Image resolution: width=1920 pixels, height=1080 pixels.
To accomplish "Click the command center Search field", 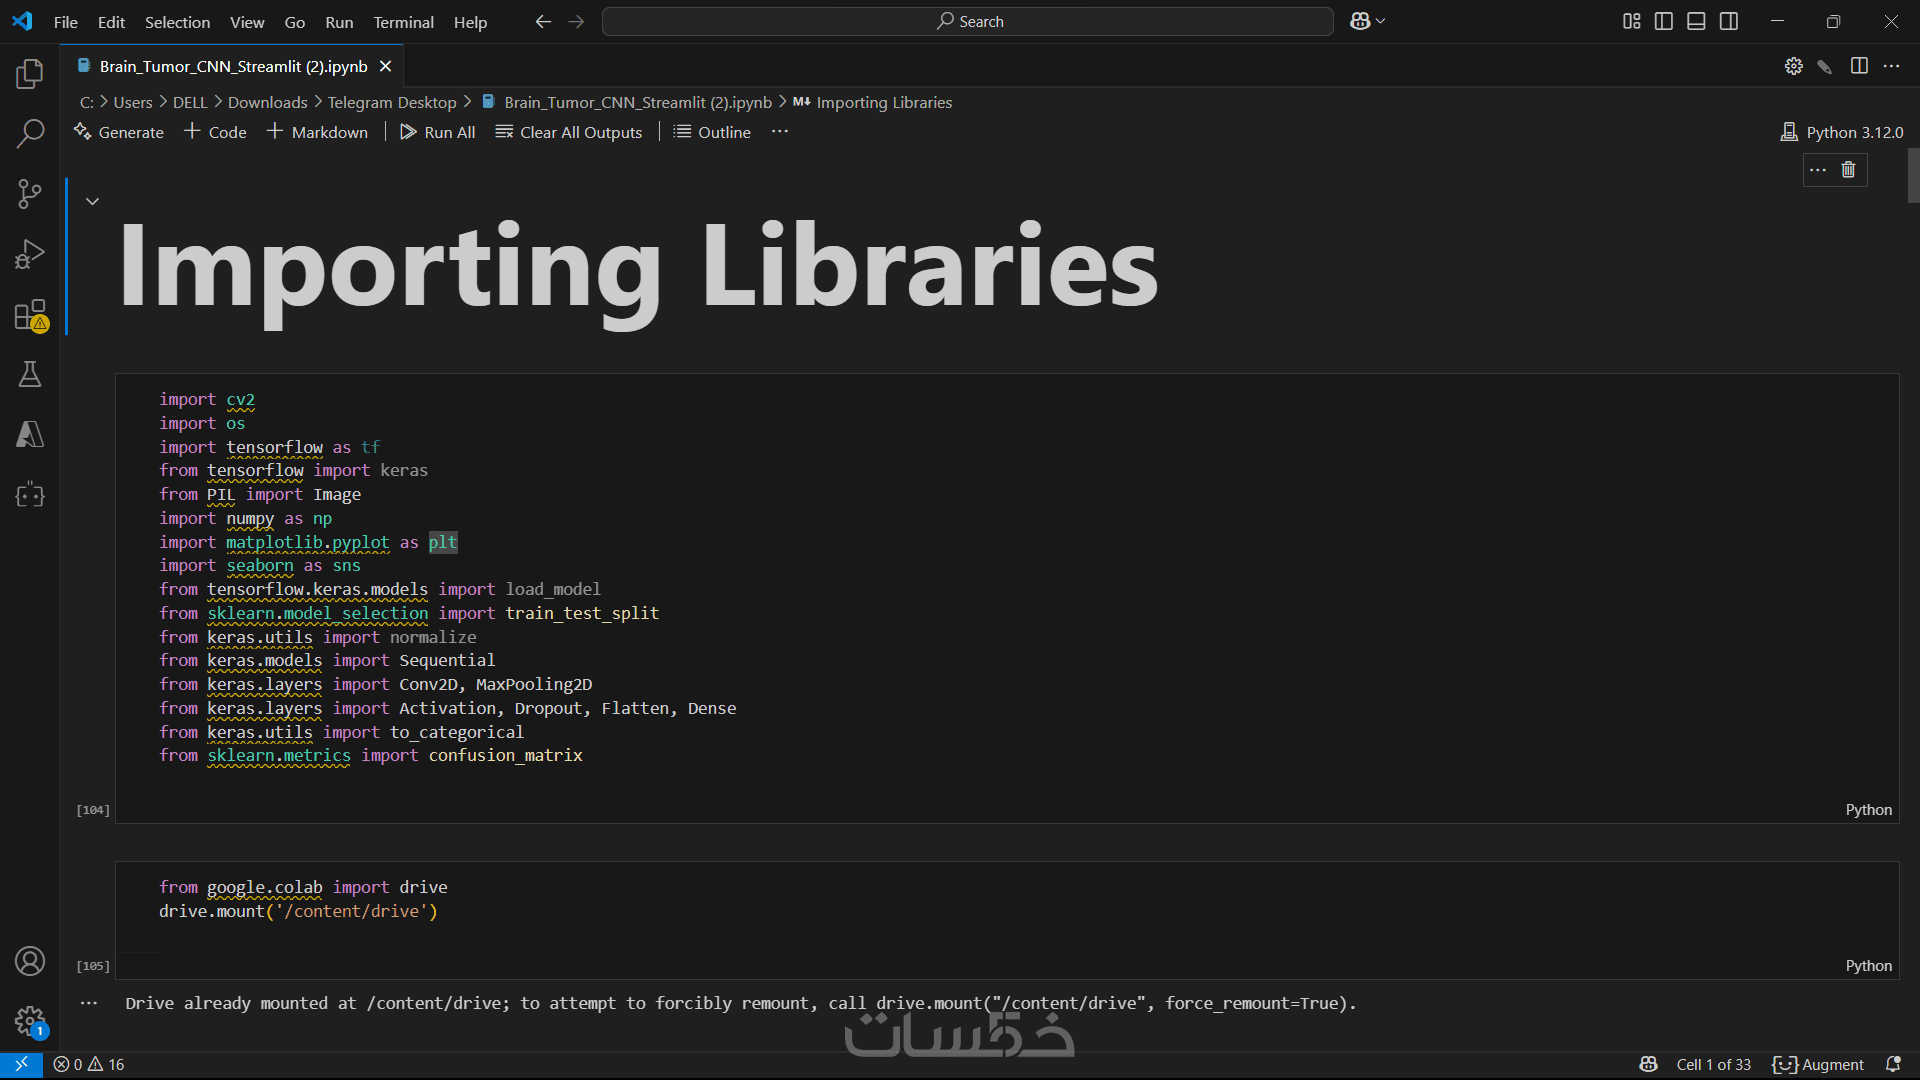I will [967, 21].
